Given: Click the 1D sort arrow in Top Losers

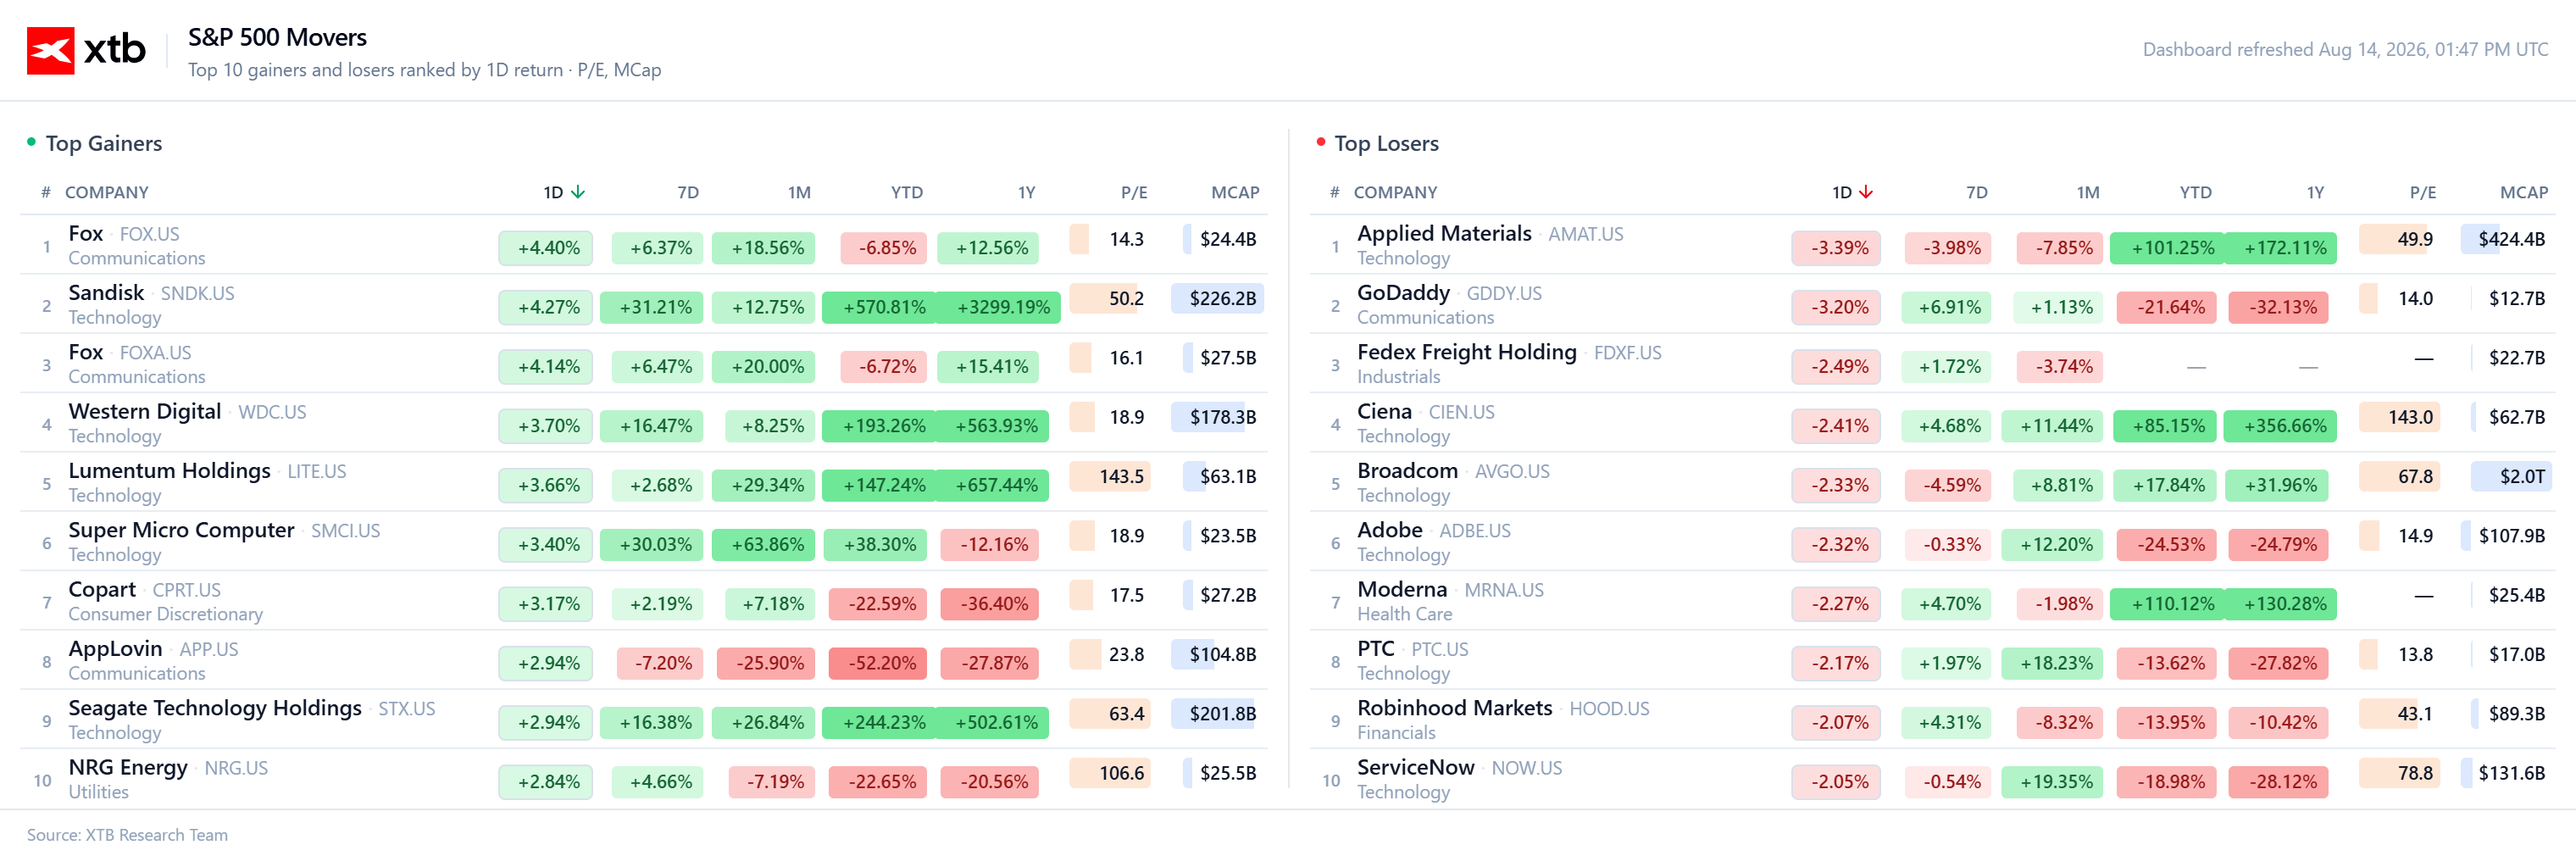Looking at the screenshot, I should click(x=1866, y=192).
